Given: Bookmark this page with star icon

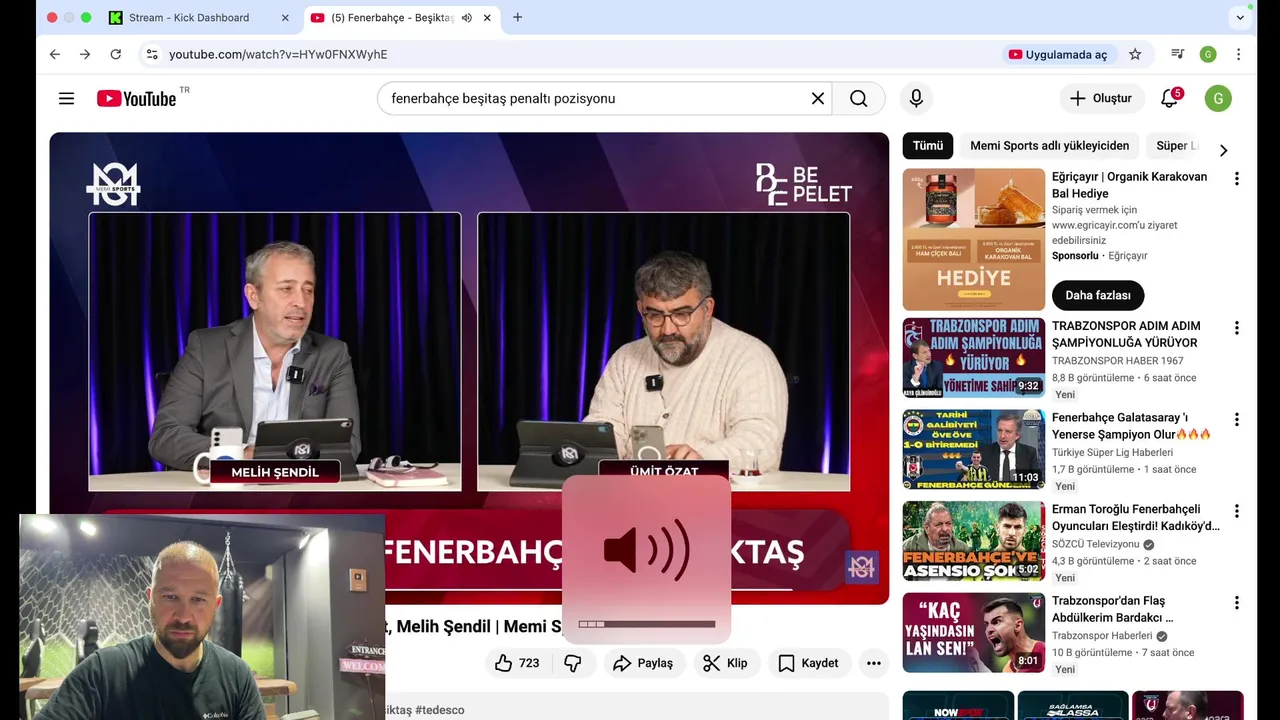Looking at the screenshot, I should point(1135,54).
